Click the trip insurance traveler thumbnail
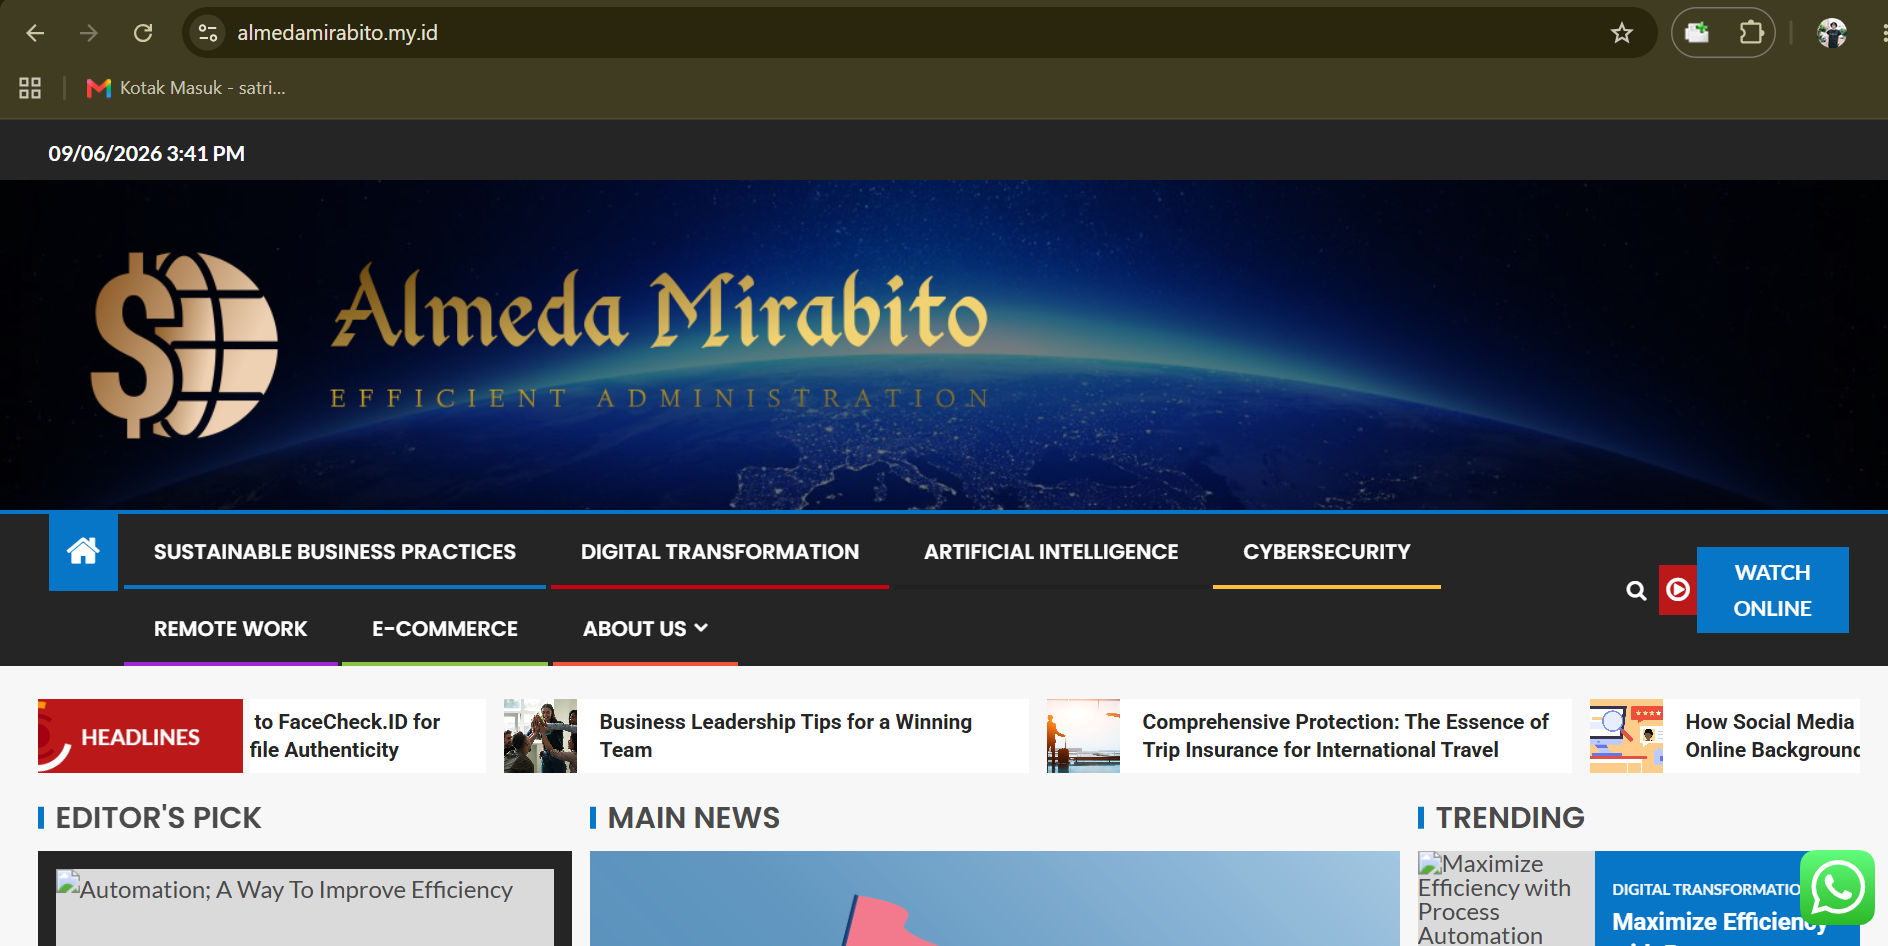This screenshot has width=1888, height=946. pos(1083,736)
